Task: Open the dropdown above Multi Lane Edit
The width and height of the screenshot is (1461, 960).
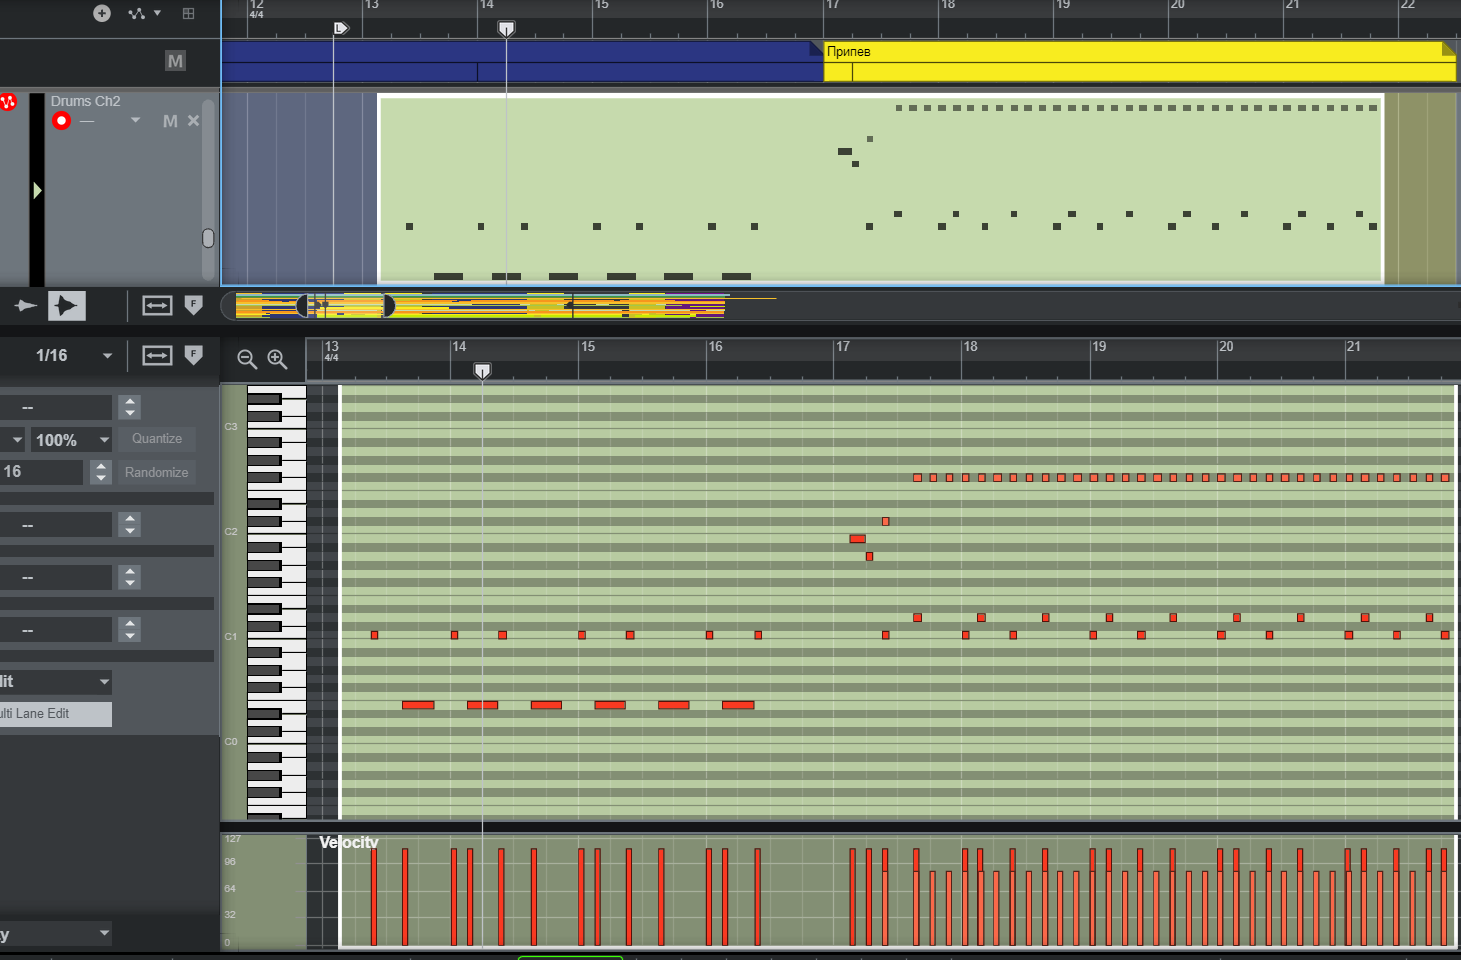Action: (x=56, y=682)
